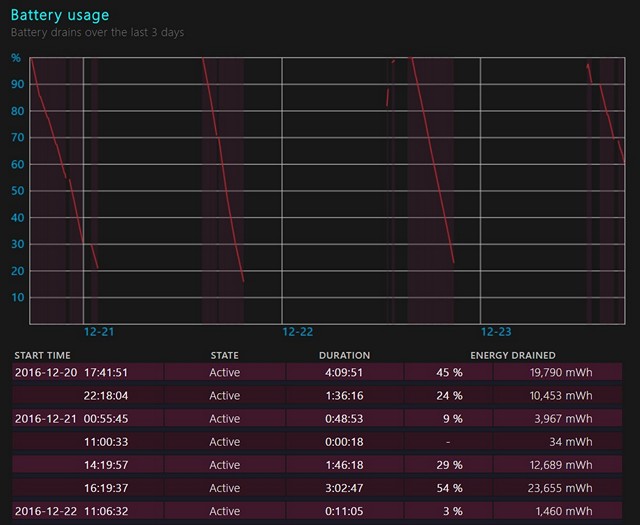Click start time '16:19:37'
640x525 pixels.
(x=106, y=488)
